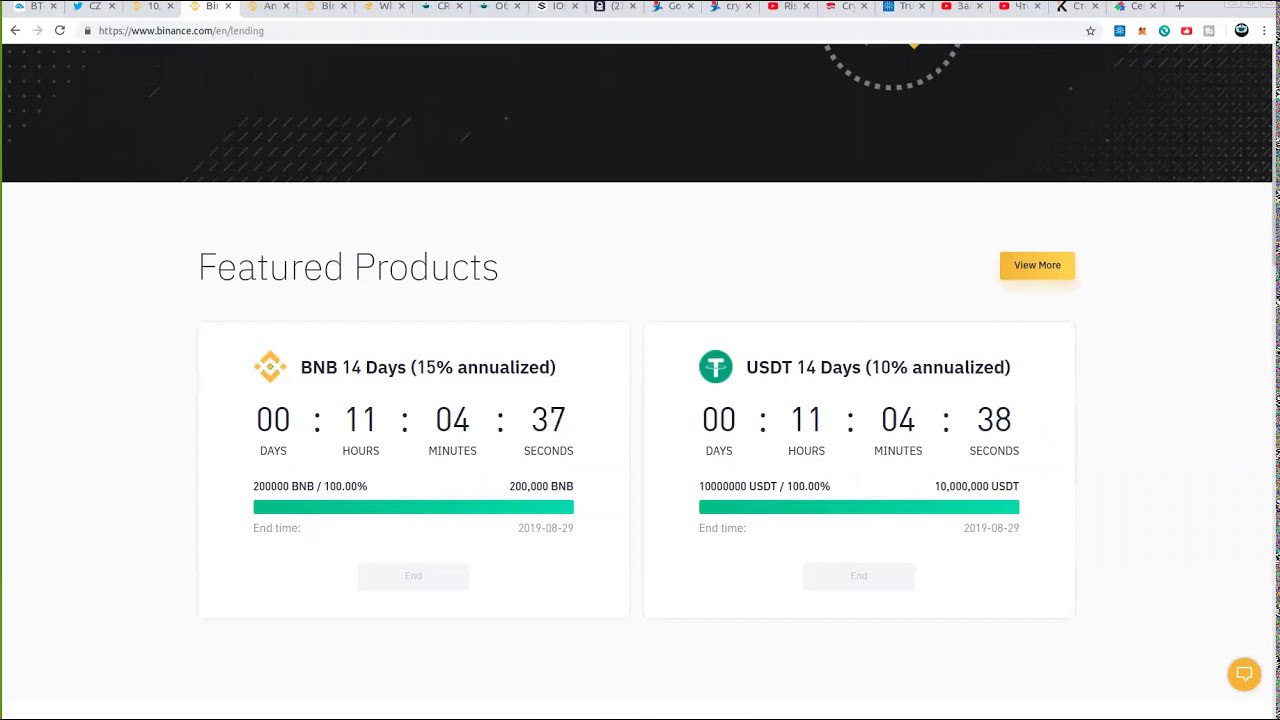Viewport: 1280px width, 720px height.
Task: Reload the Binance lending page
Action: point(60,31)
